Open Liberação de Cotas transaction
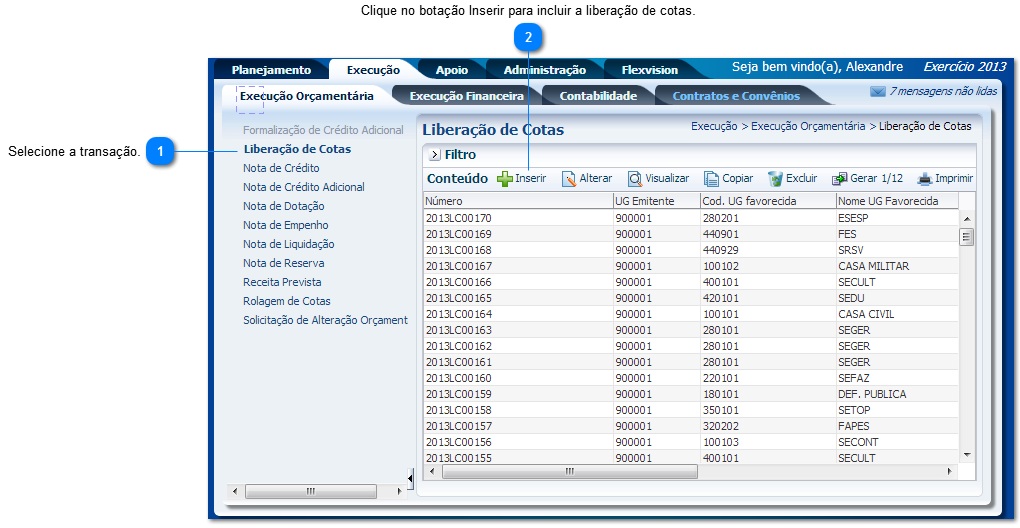The width and height of the screenshot is (1020, 528). pos(297,149)
